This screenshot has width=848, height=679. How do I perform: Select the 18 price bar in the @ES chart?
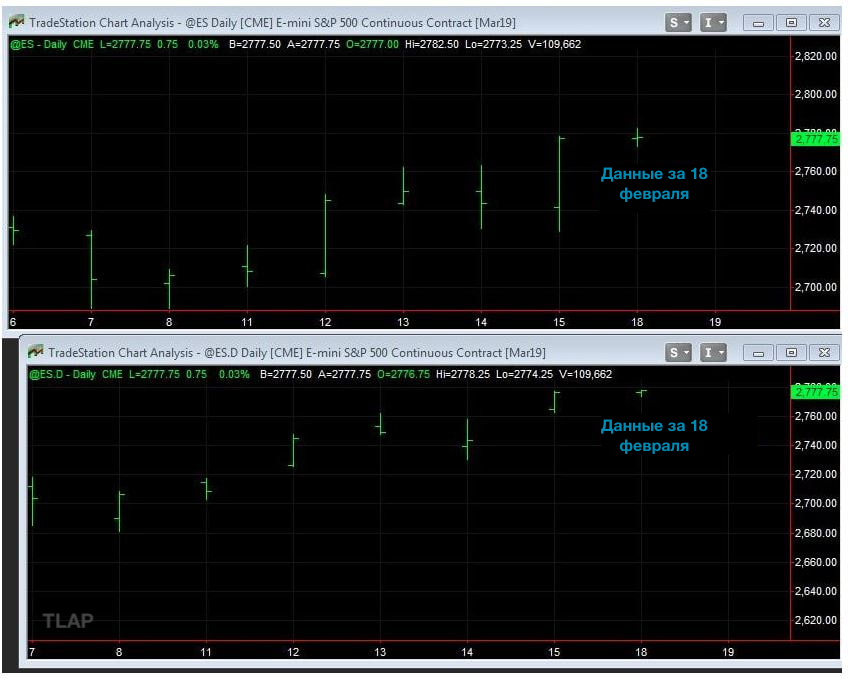pyautogui.click(x=638, y=138)
